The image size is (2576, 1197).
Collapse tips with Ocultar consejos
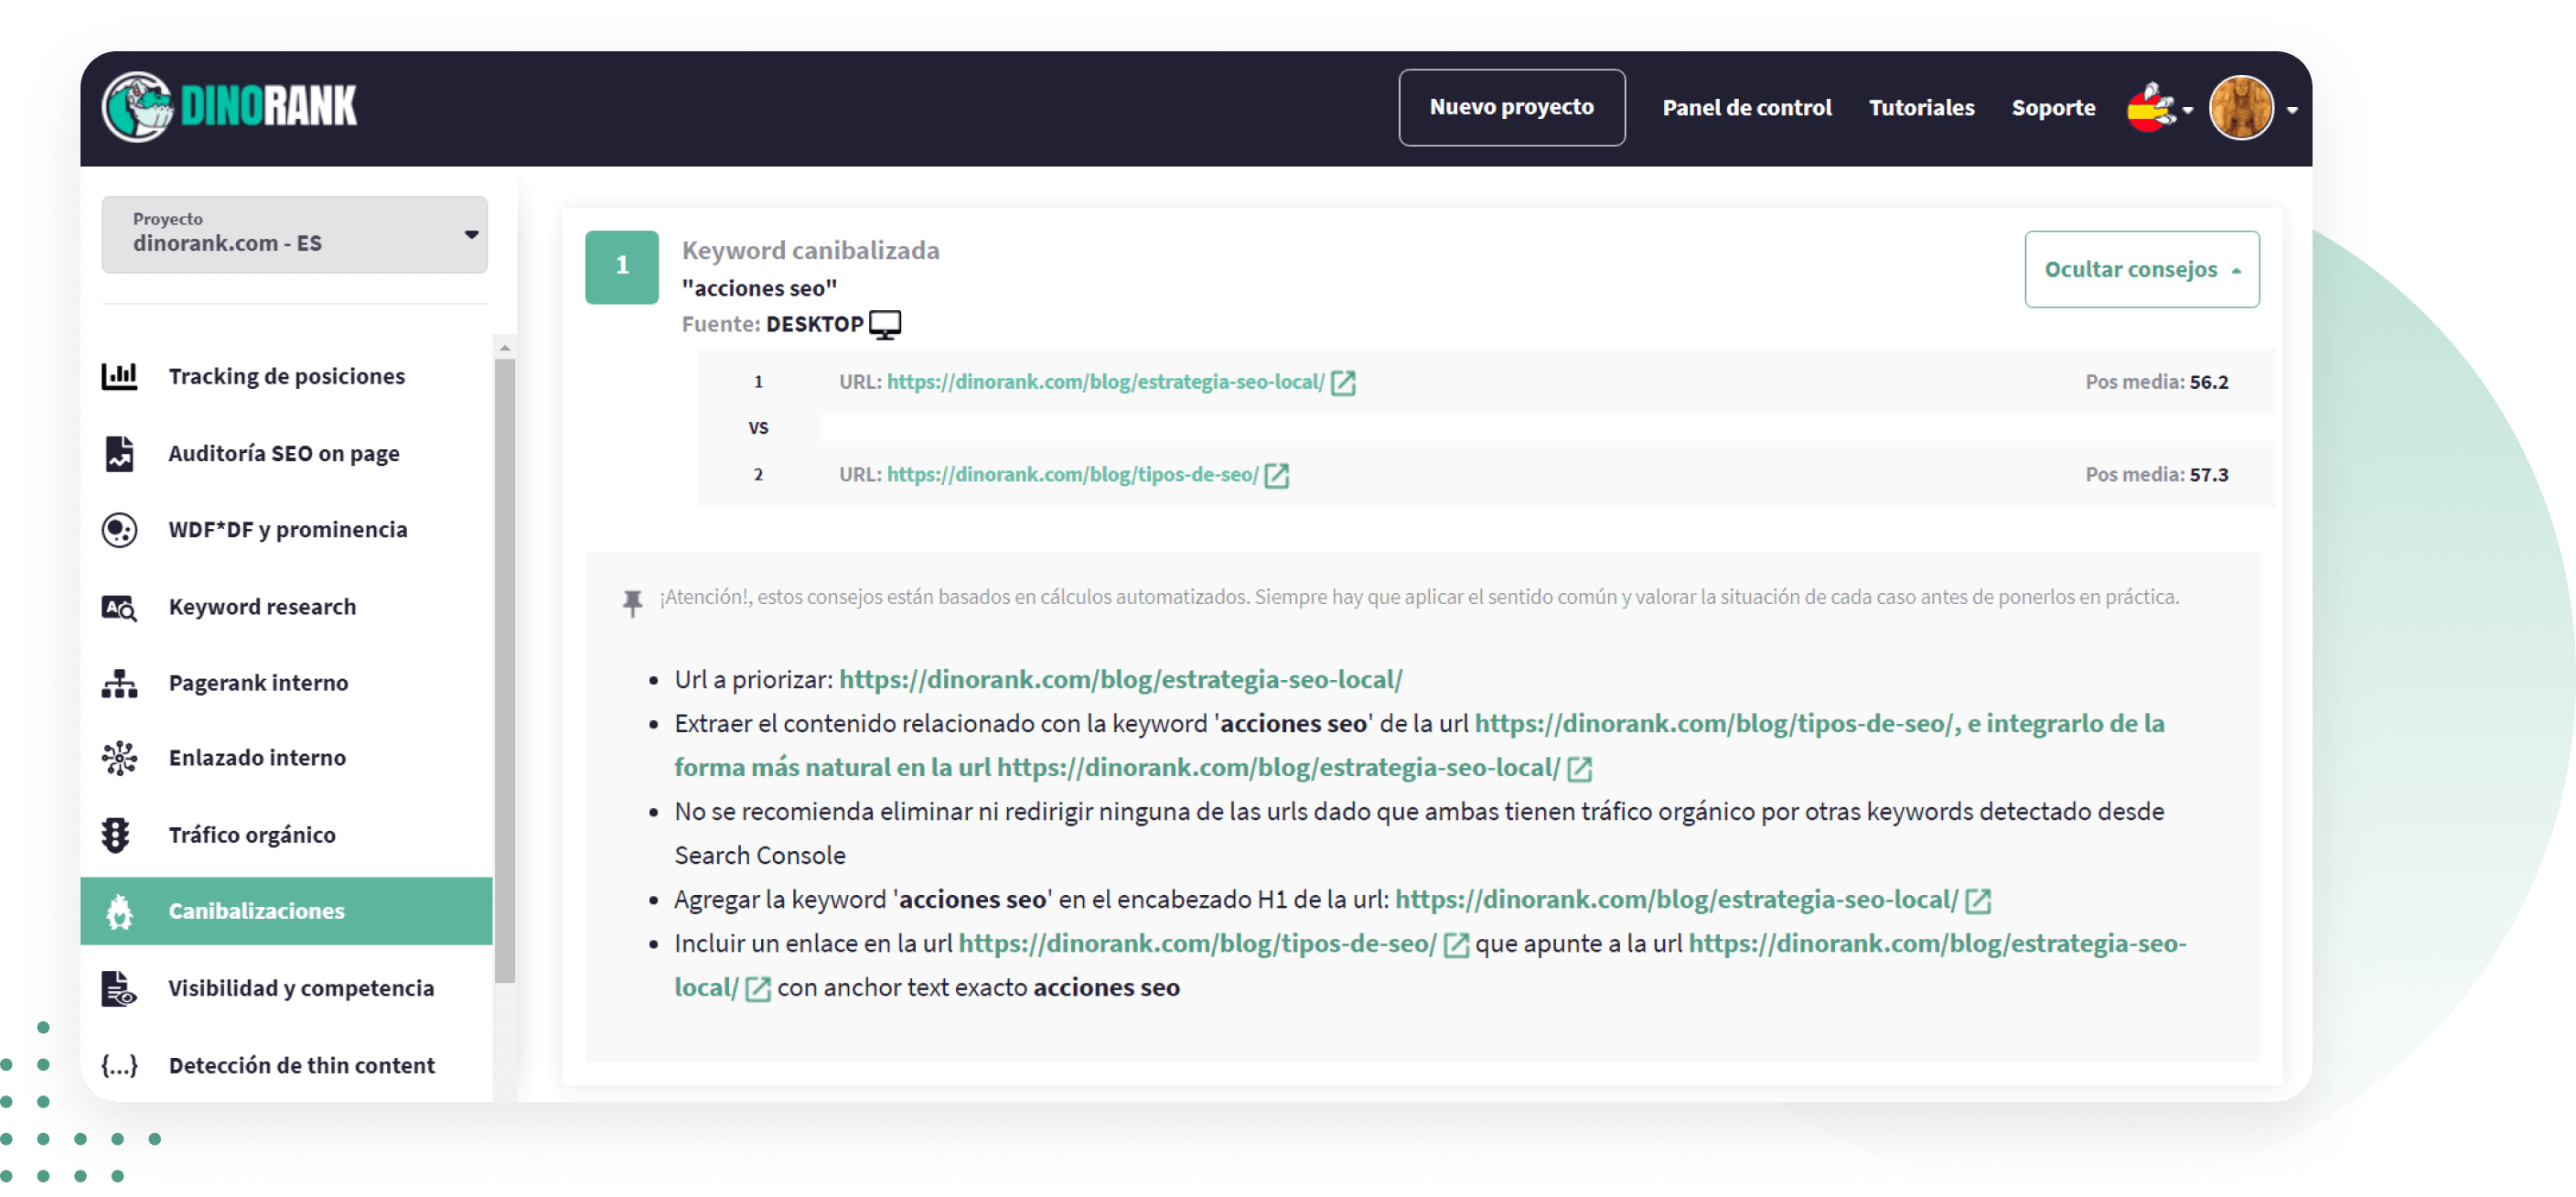tap(2141, 270)
